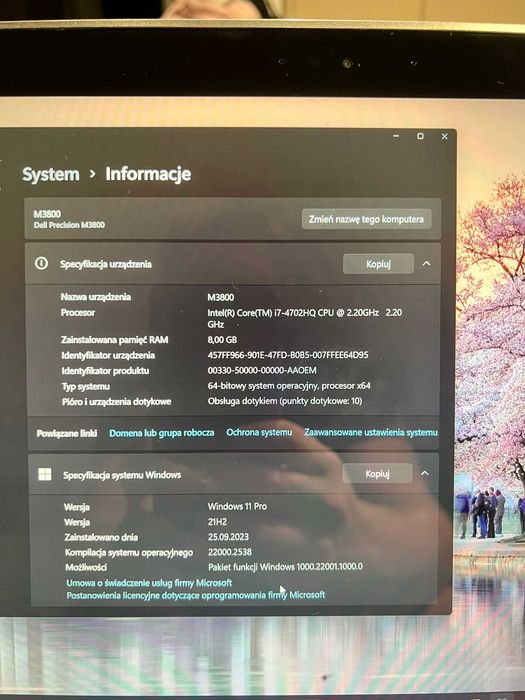Select the install date 25.09.2023
This screenshot has height=700, width=525.
point(228,537)
